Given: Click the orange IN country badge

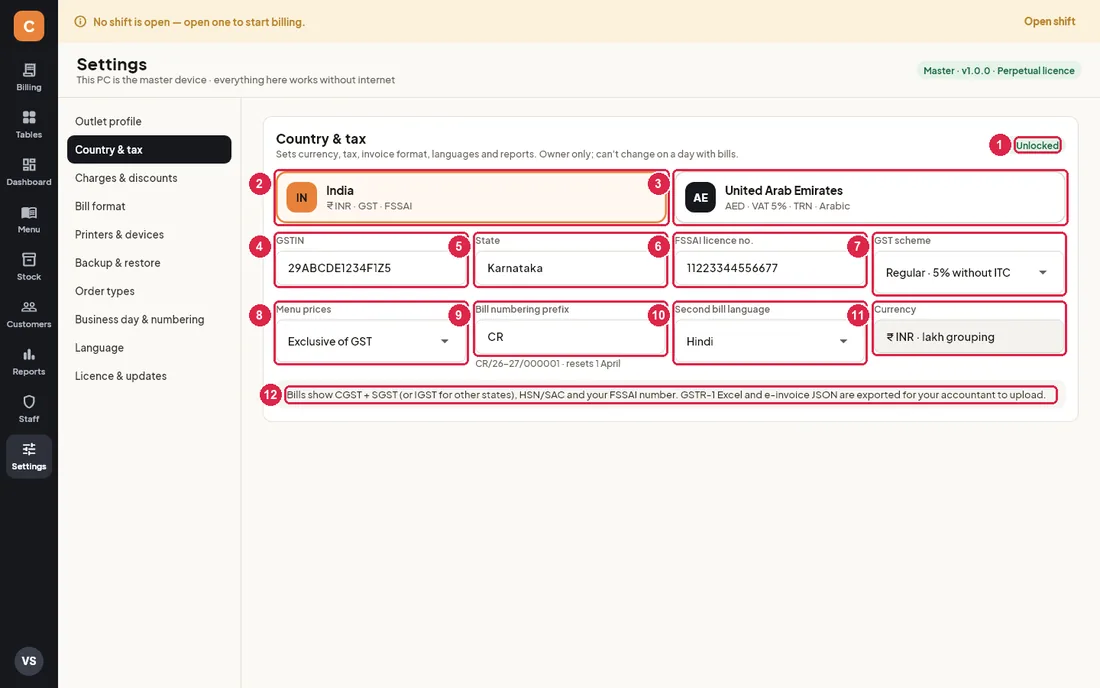Looking at the screenshot, I should click(x=302, y=198).
